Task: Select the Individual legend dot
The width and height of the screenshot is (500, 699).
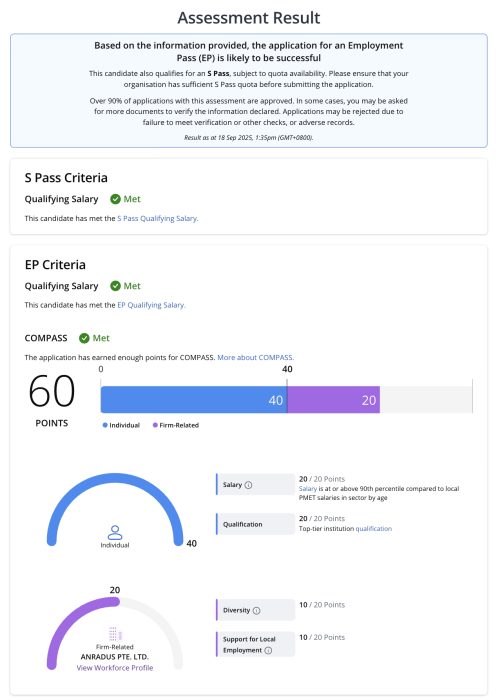Action: 105,425
